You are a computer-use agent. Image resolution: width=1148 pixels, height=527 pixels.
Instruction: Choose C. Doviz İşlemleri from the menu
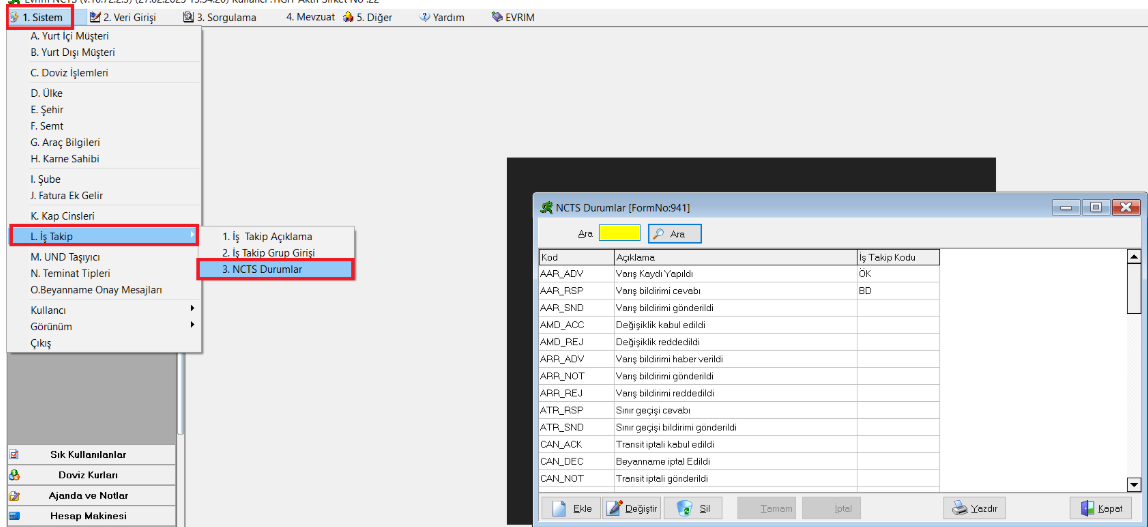(x=103, y=73)
